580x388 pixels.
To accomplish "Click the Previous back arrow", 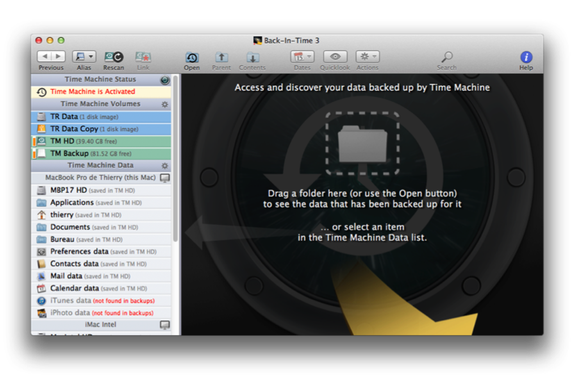I will point(44,56).
